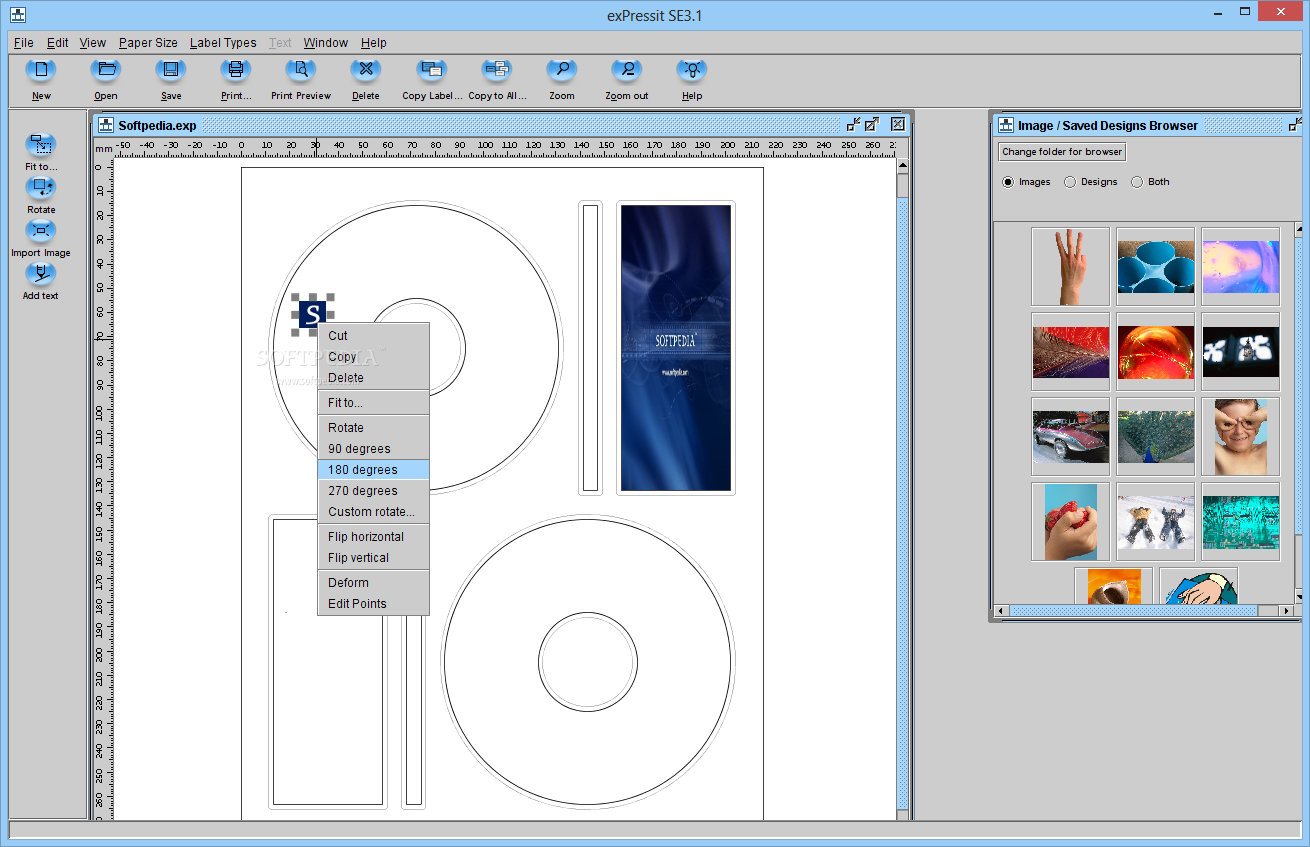Minimize the Softpedia.exp document window
The width and height of the screenshot is (1310, 847).
[853, 124]
